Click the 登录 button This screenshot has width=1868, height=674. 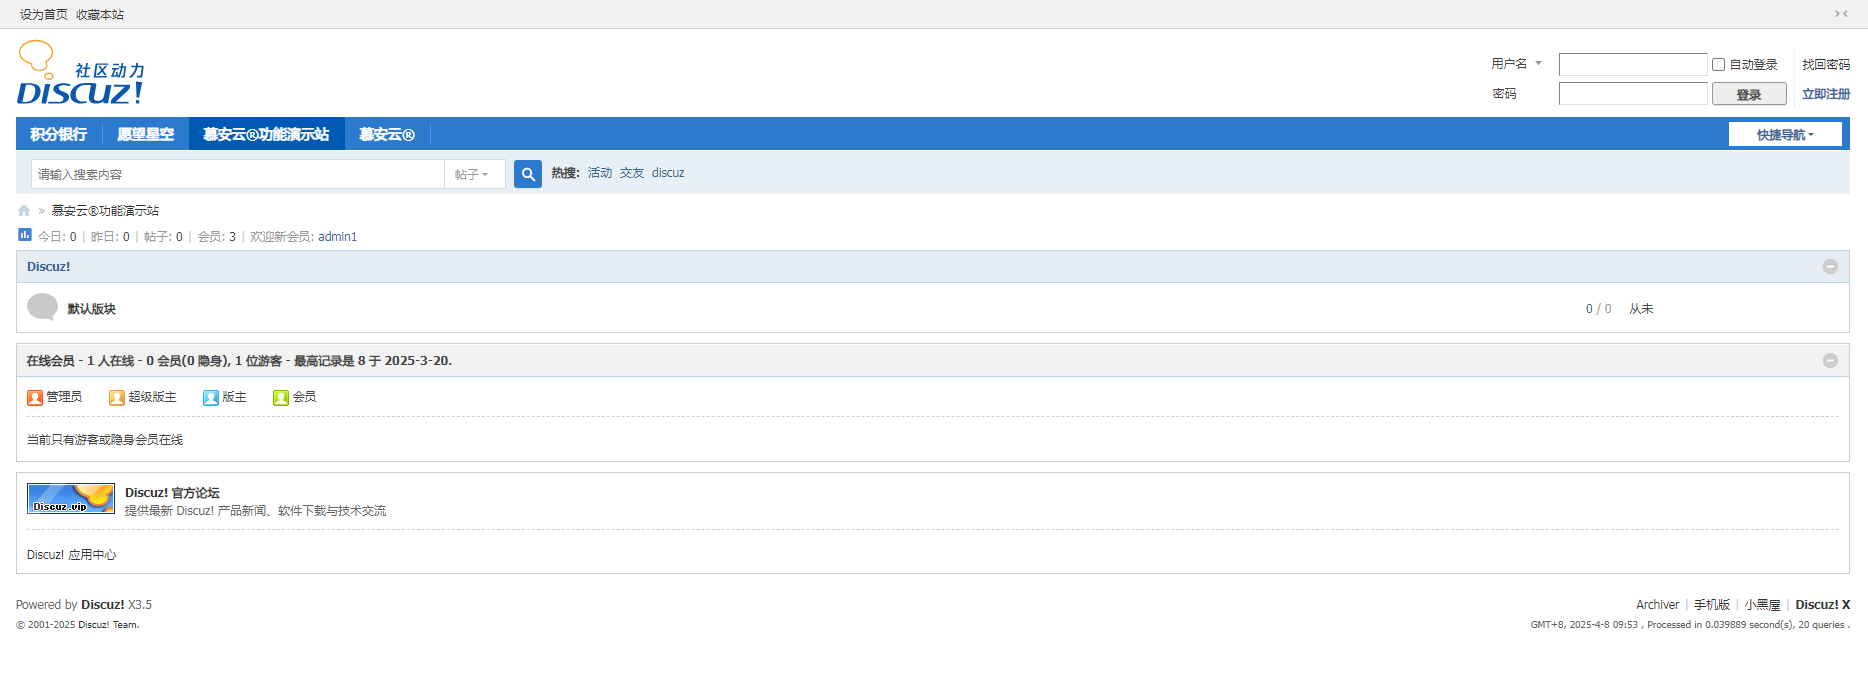pyautogui.click(x=1749, y=94)
